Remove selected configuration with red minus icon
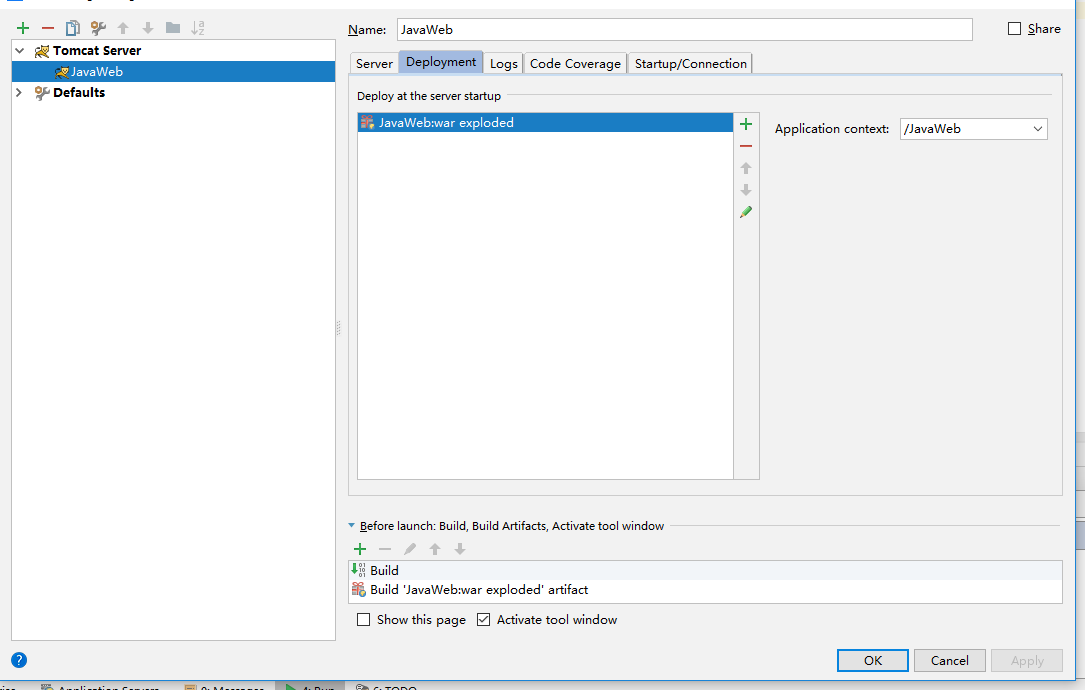Screen dimensions: 1085x690 [x=48, y=28]
